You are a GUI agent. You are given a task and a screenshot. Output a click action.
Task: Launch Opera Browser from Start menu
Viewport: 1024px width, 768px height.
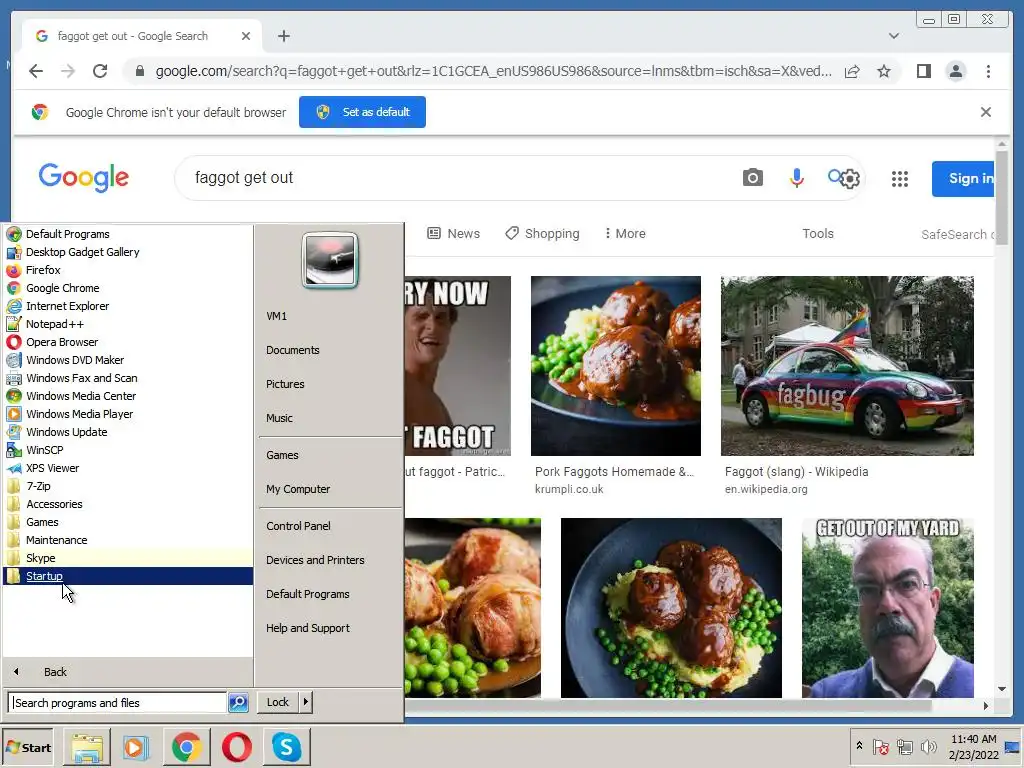[x=129, y=342]
